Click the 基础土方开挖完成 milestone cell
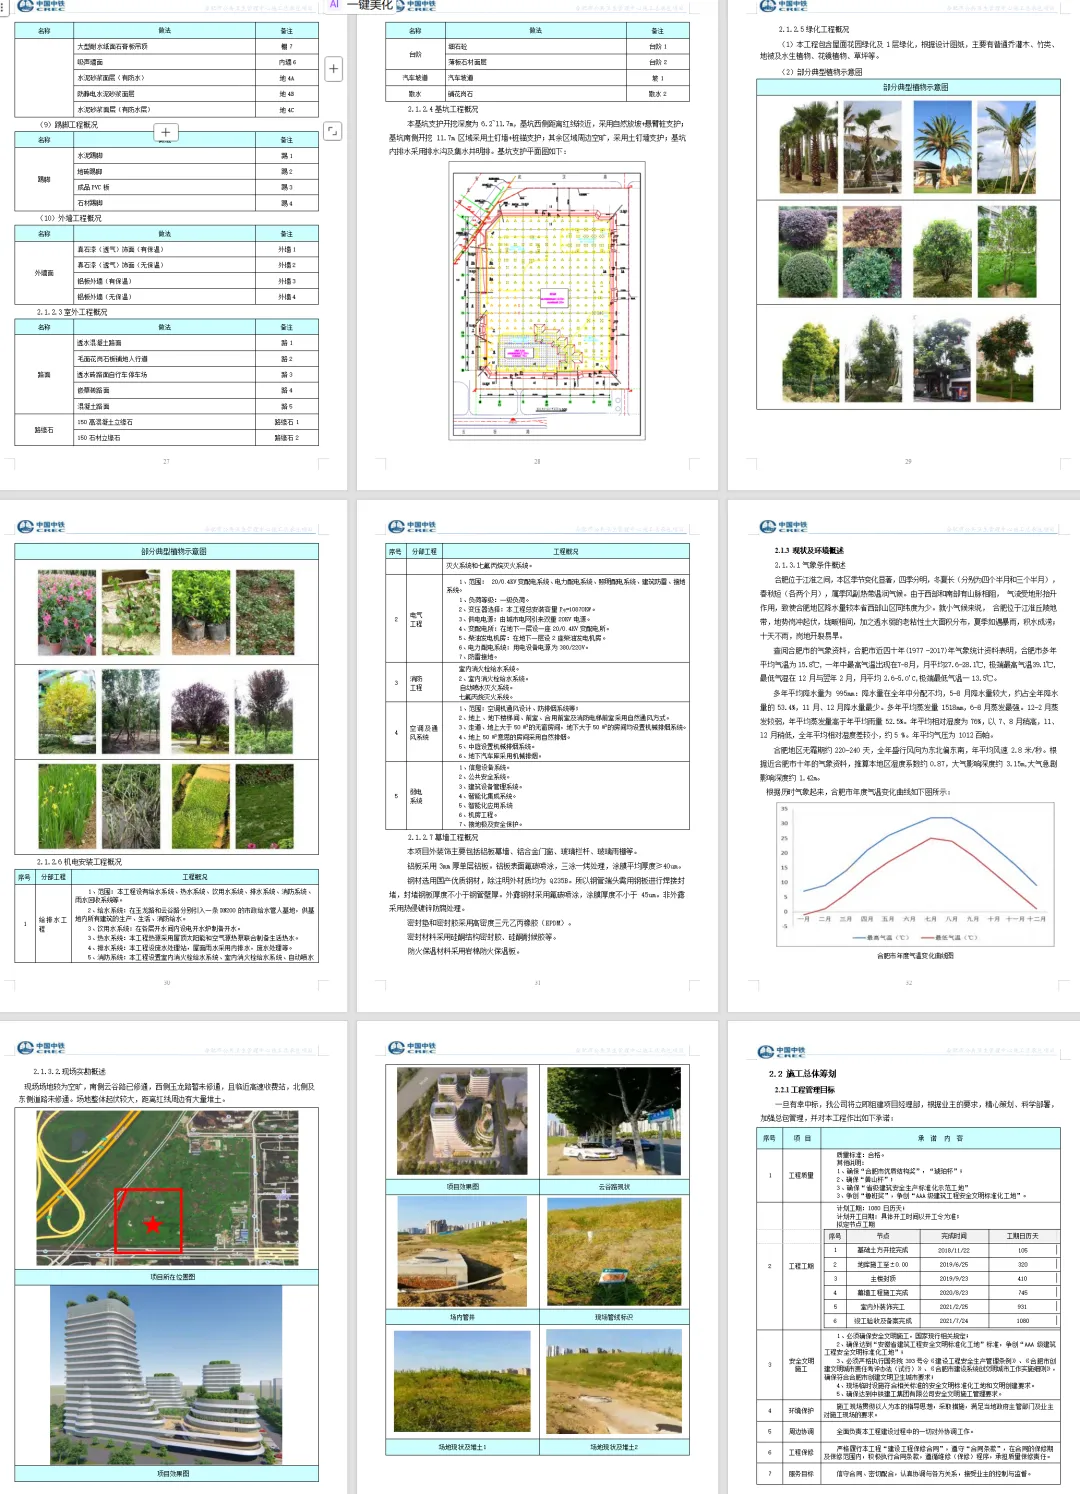 pyautogui.click(x=883, y=1250)
